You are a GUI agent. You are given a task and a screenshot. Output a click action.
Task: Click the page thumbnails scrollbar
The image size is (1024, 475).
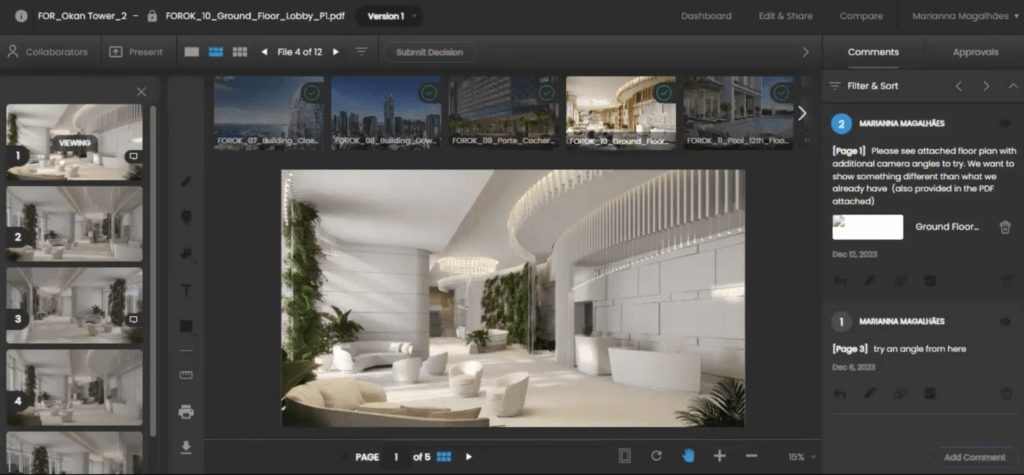pos(153,270)
